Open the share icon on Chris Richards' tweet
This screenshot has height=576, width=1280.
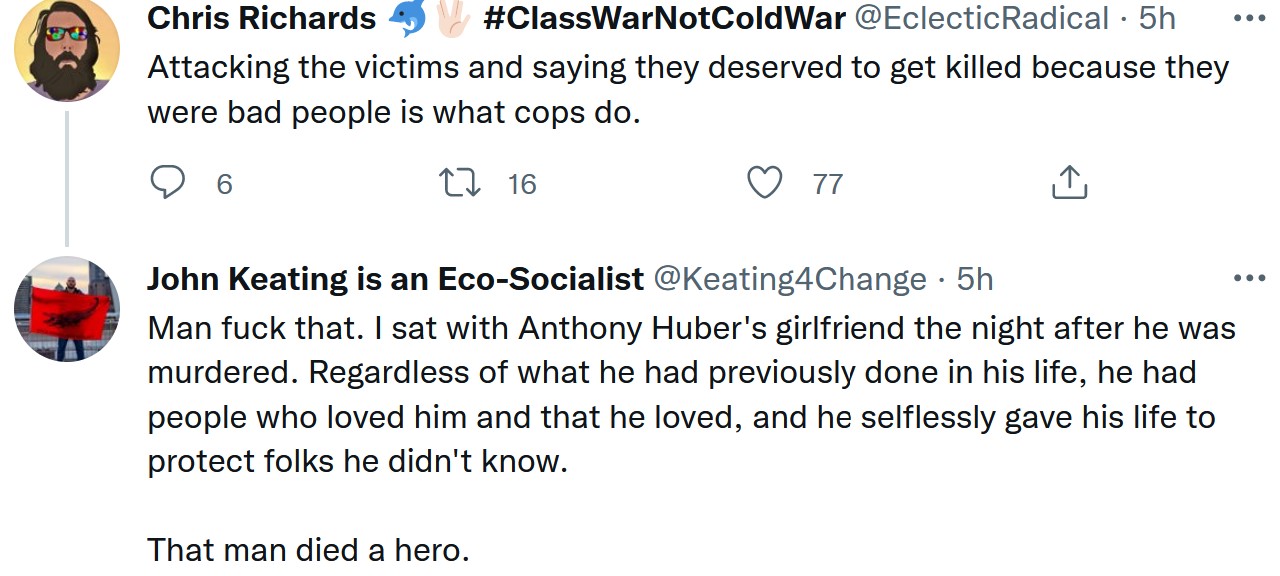click(1069, 183)
